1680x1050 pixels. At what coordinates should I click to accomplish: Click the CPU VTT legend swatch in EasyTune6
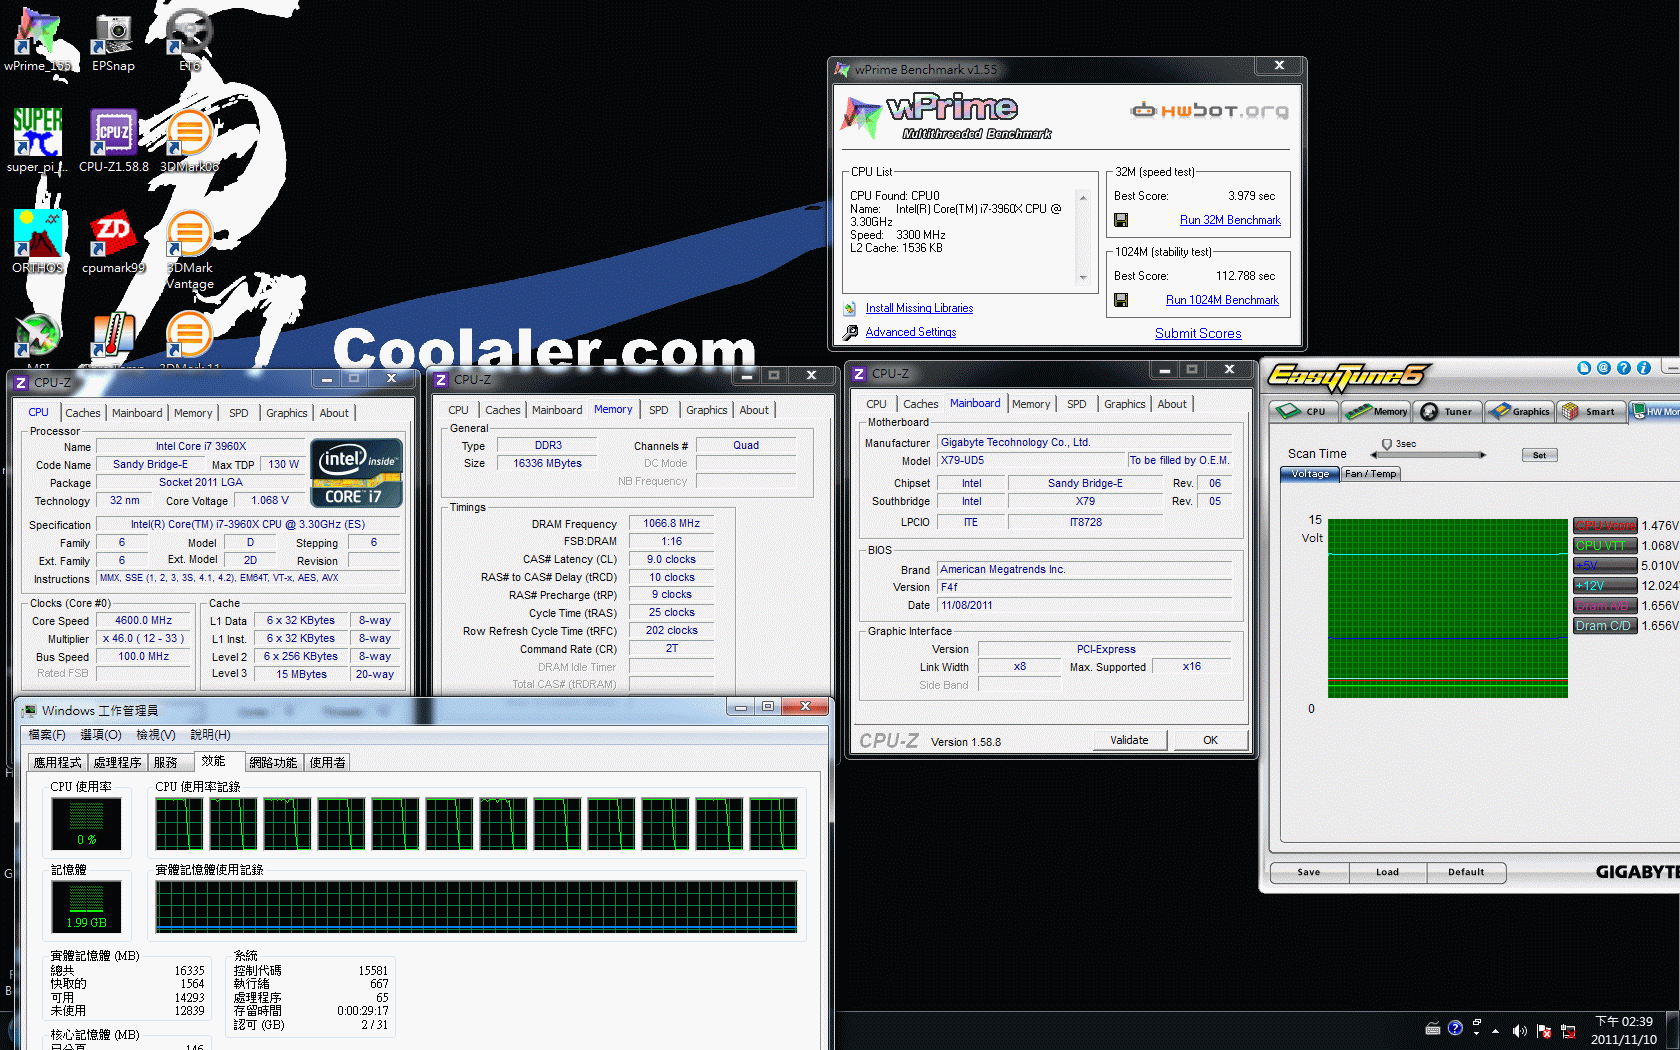(x=1605, y=546)
